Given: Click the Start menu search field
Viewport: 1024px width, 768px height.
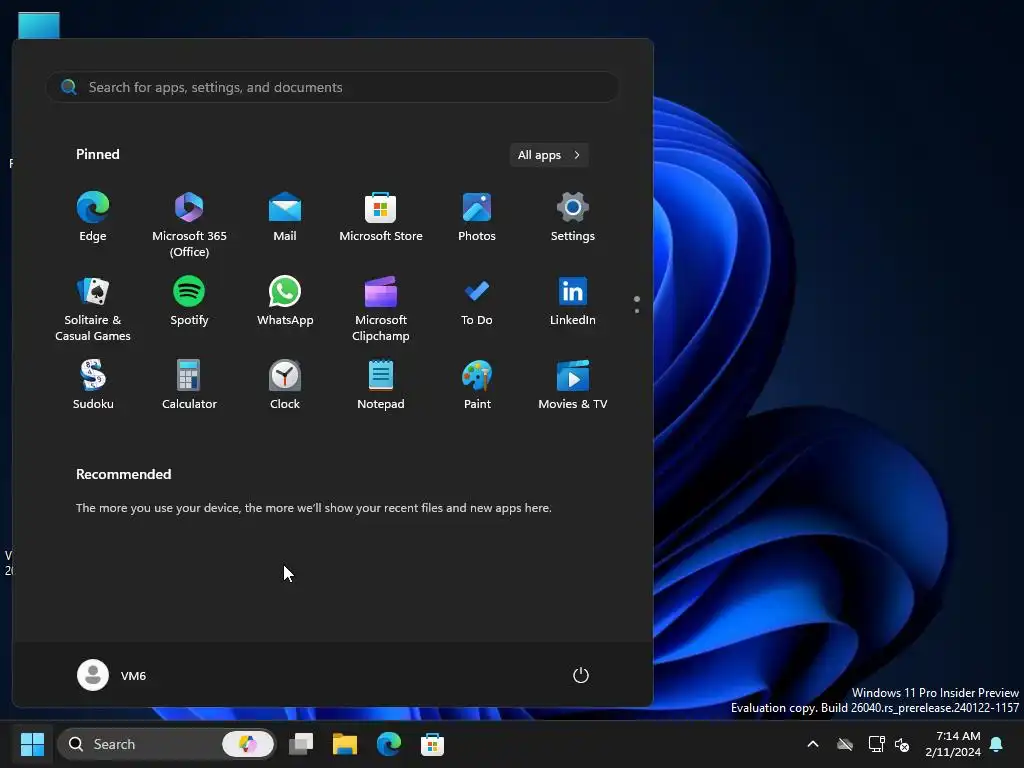Looking at the screenshot, I should (332, 87).
